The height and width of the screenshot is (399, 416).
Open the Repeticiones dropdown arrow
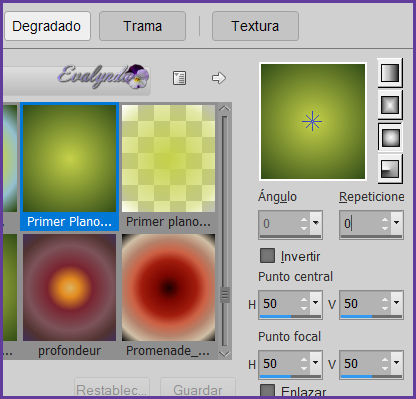coord(397,222)
